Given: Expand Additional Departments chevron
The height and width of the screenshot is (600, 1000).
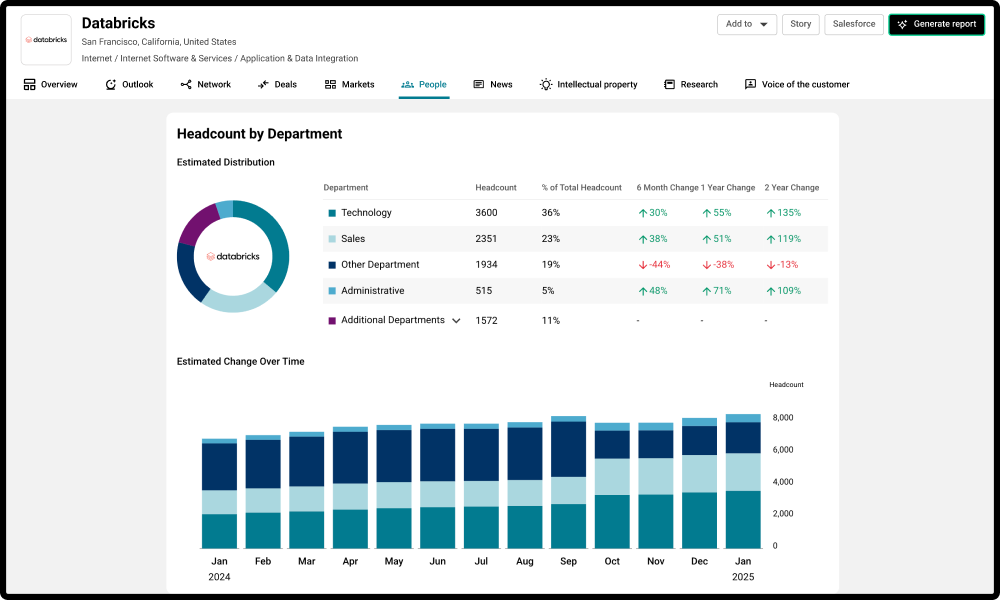Looking at the screenshot, I should coord(456,321).
